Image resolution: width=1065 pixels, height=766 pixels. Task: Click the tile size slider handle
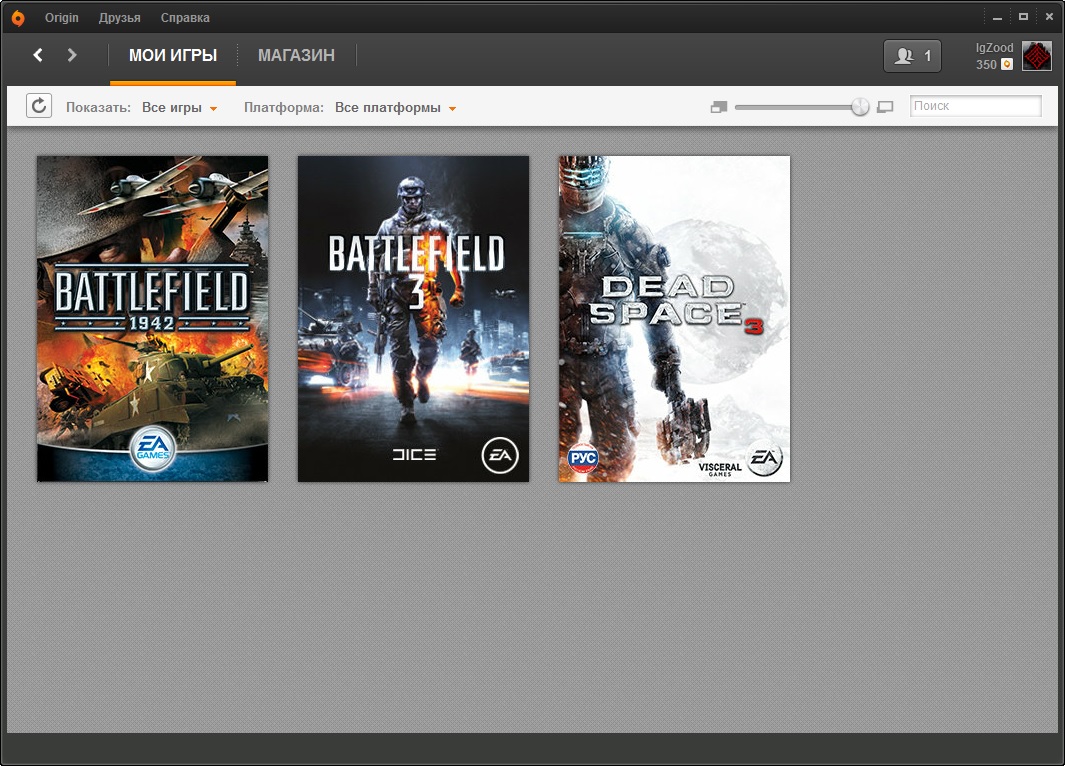point(860,107)
